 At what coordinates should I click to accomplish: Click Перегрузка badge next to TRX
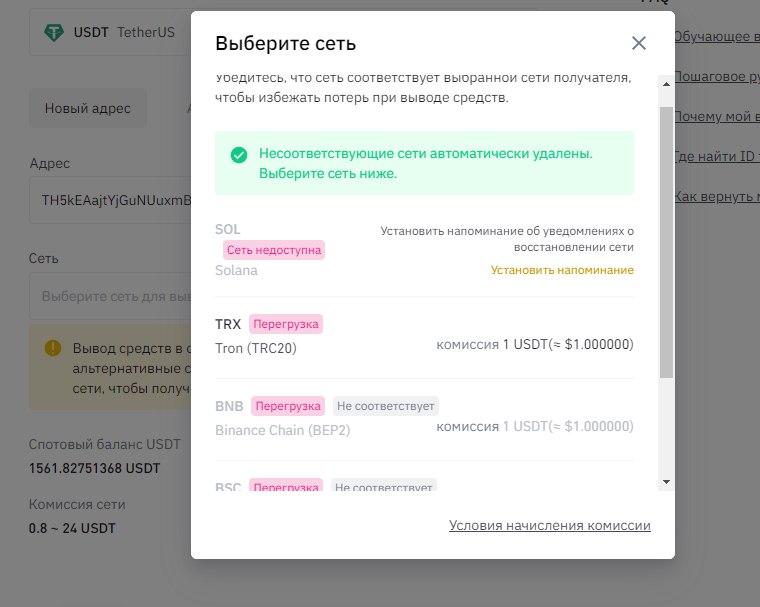[286, 324]
